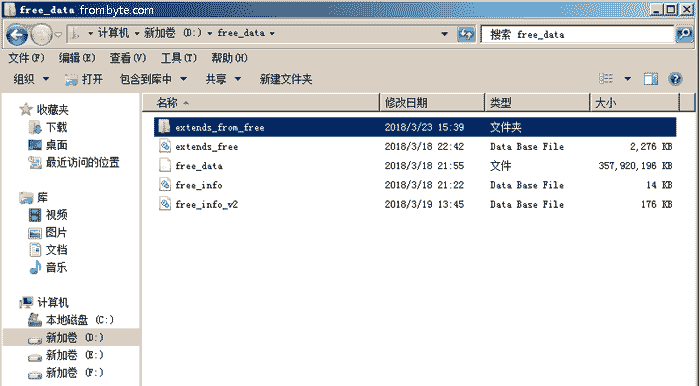Click the 音乐 note icon
Image resolution: width=700 pixels, height=386 pixels.
(35, 267)
